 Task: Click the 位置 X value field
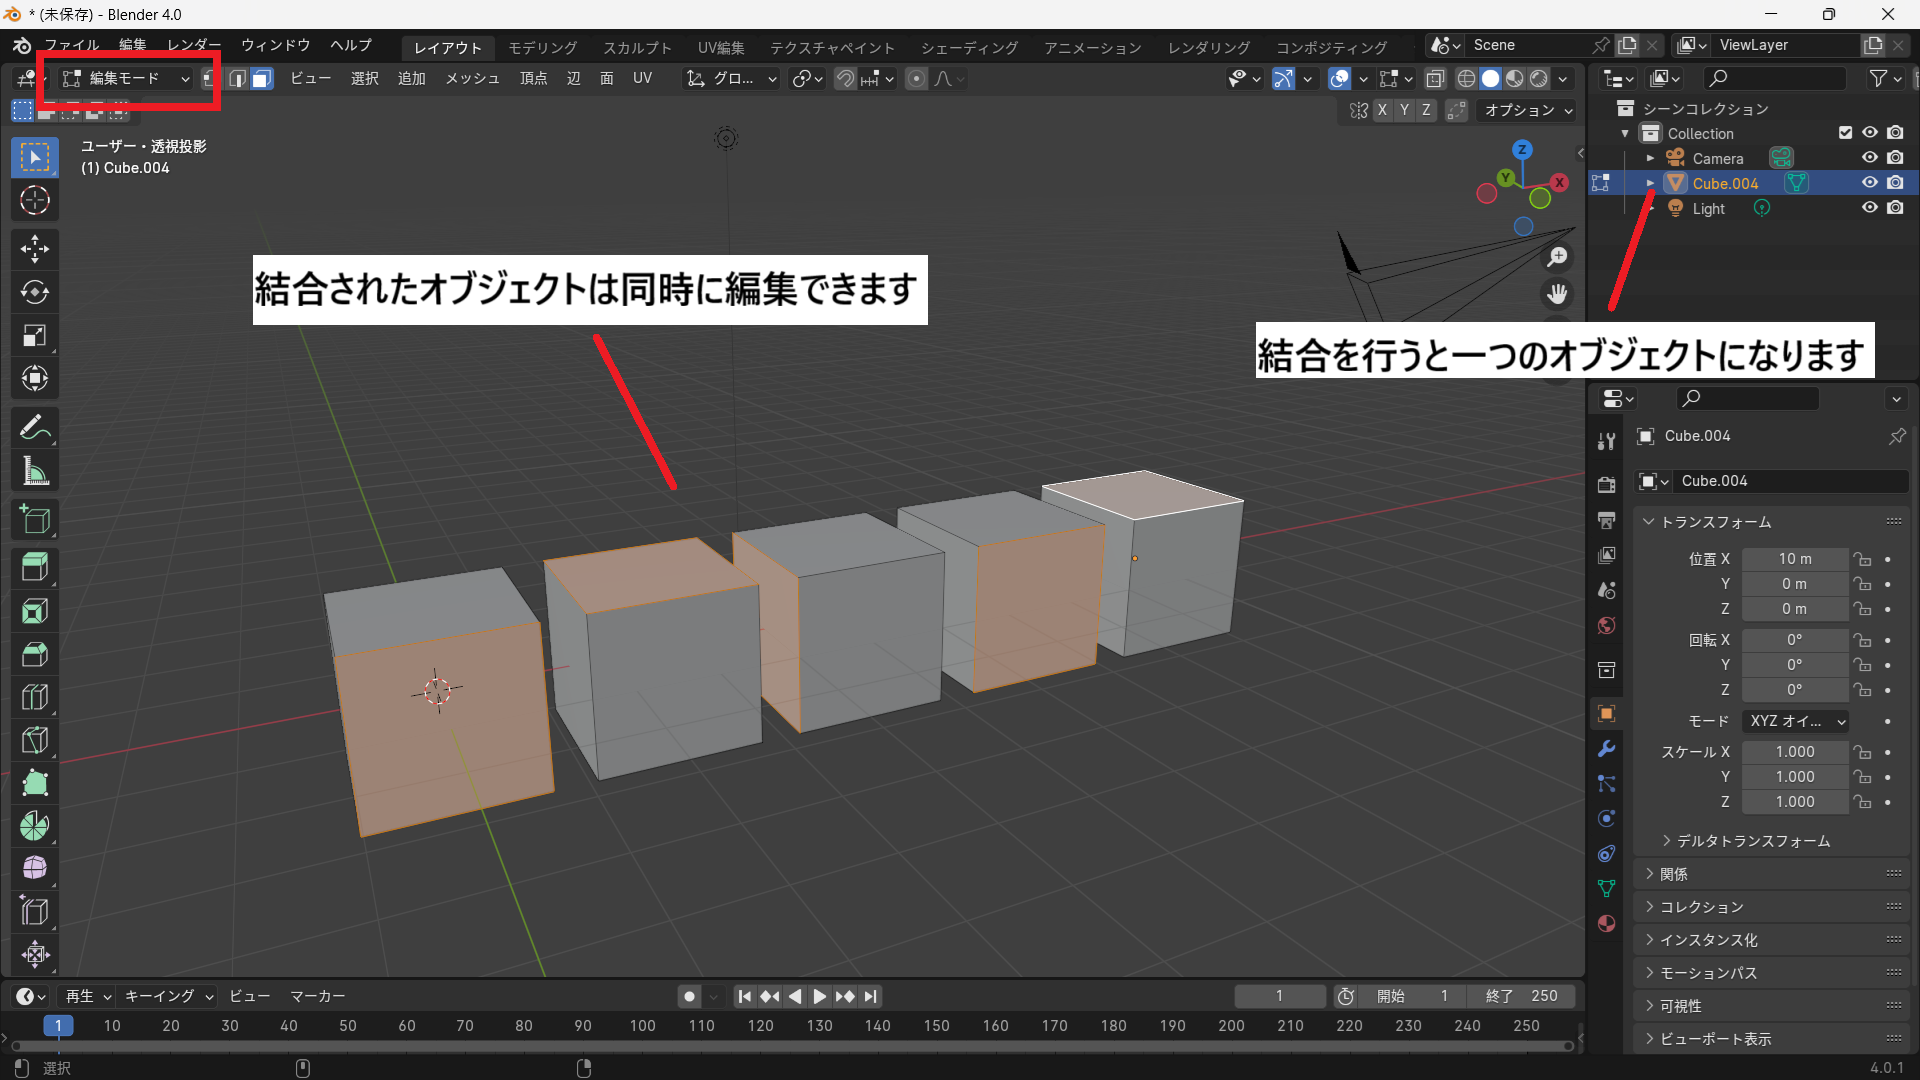[1794, 559]
